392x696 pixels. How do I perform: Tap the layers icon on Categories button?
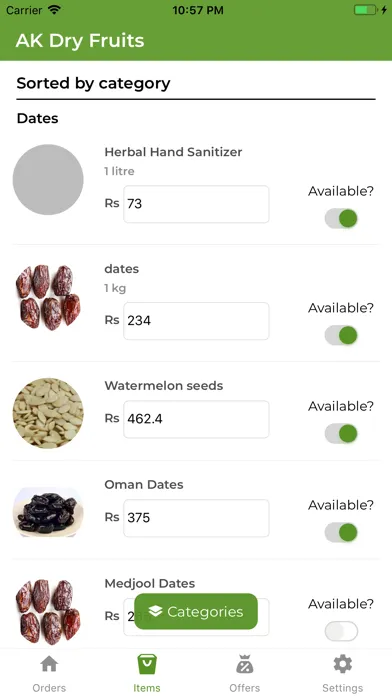tap(155, 611)
